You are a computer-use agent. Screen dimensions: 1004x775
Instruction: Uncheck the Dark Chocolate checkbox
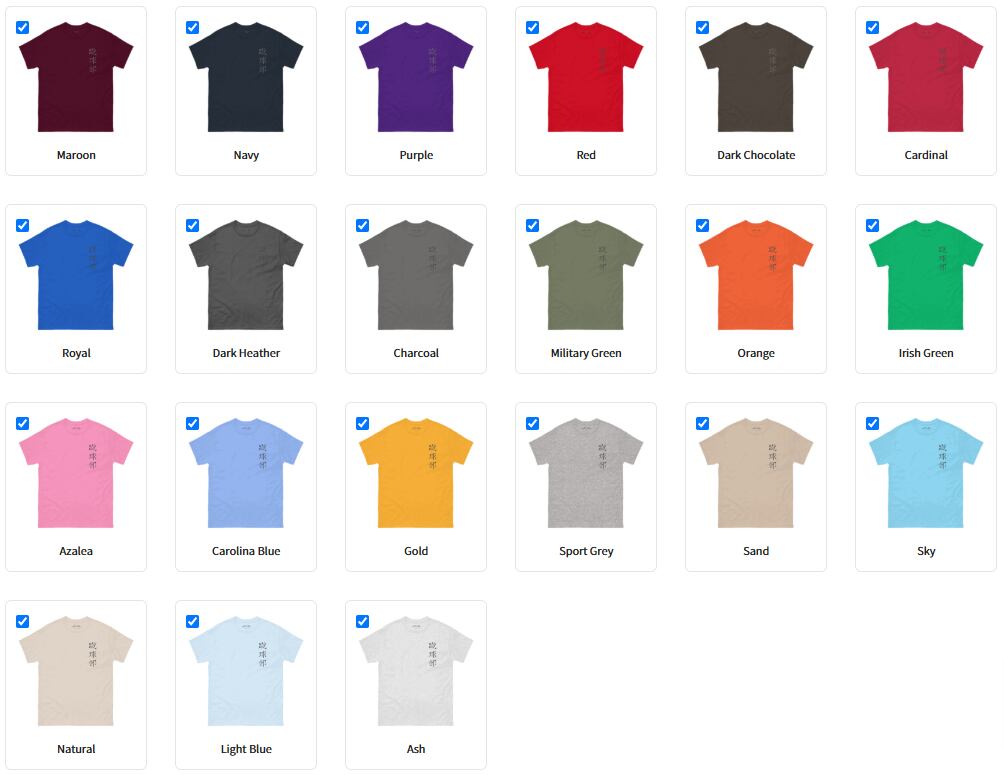[x=702, y=28]
